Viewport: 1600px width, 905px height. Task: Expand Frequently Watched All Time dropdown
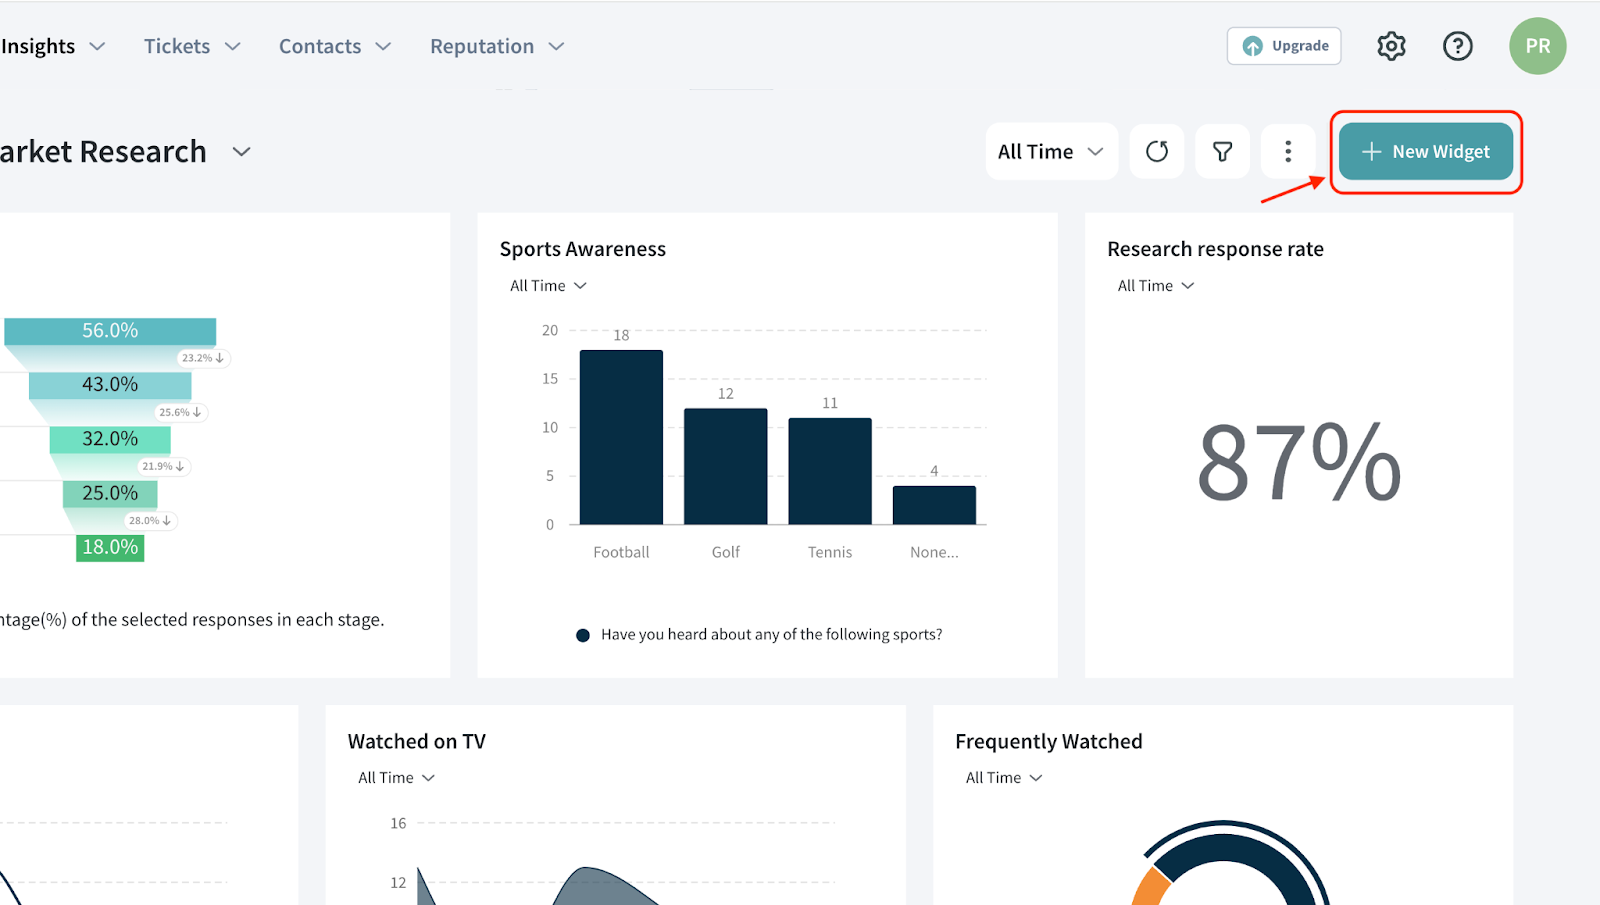[x=1003, y=778]
